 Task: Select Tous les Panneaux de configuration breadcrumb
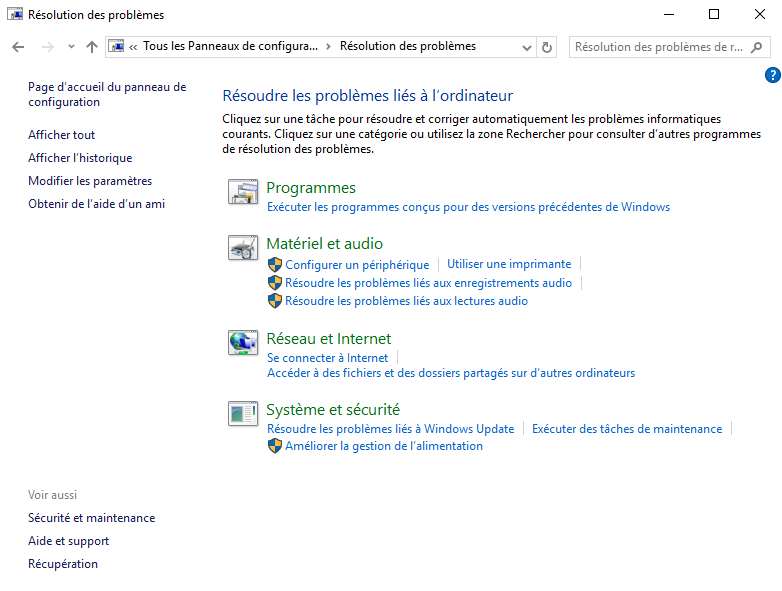[230, 46]
